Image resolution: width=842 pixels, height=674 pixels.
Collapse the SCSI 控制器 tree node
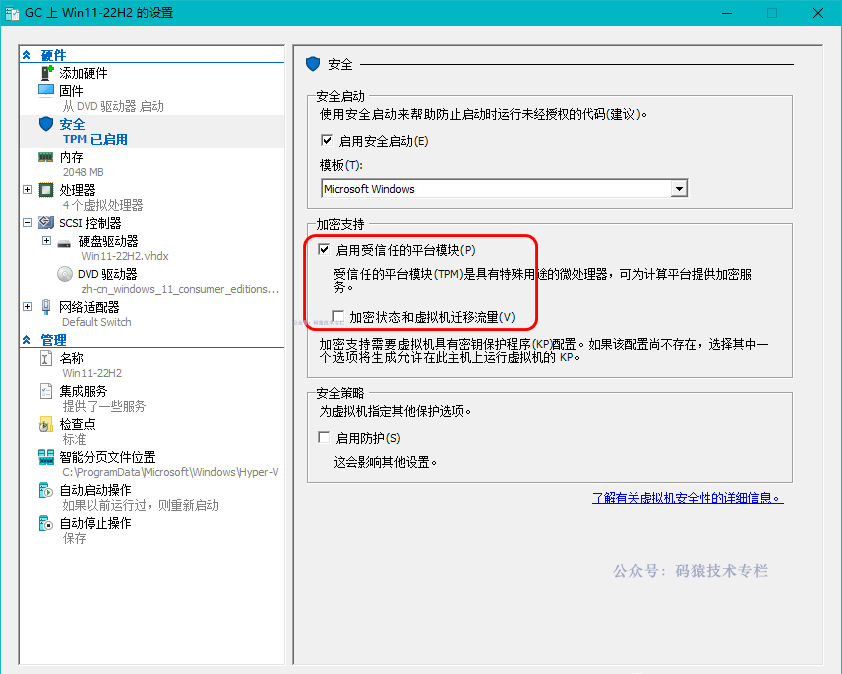[27, 222]
